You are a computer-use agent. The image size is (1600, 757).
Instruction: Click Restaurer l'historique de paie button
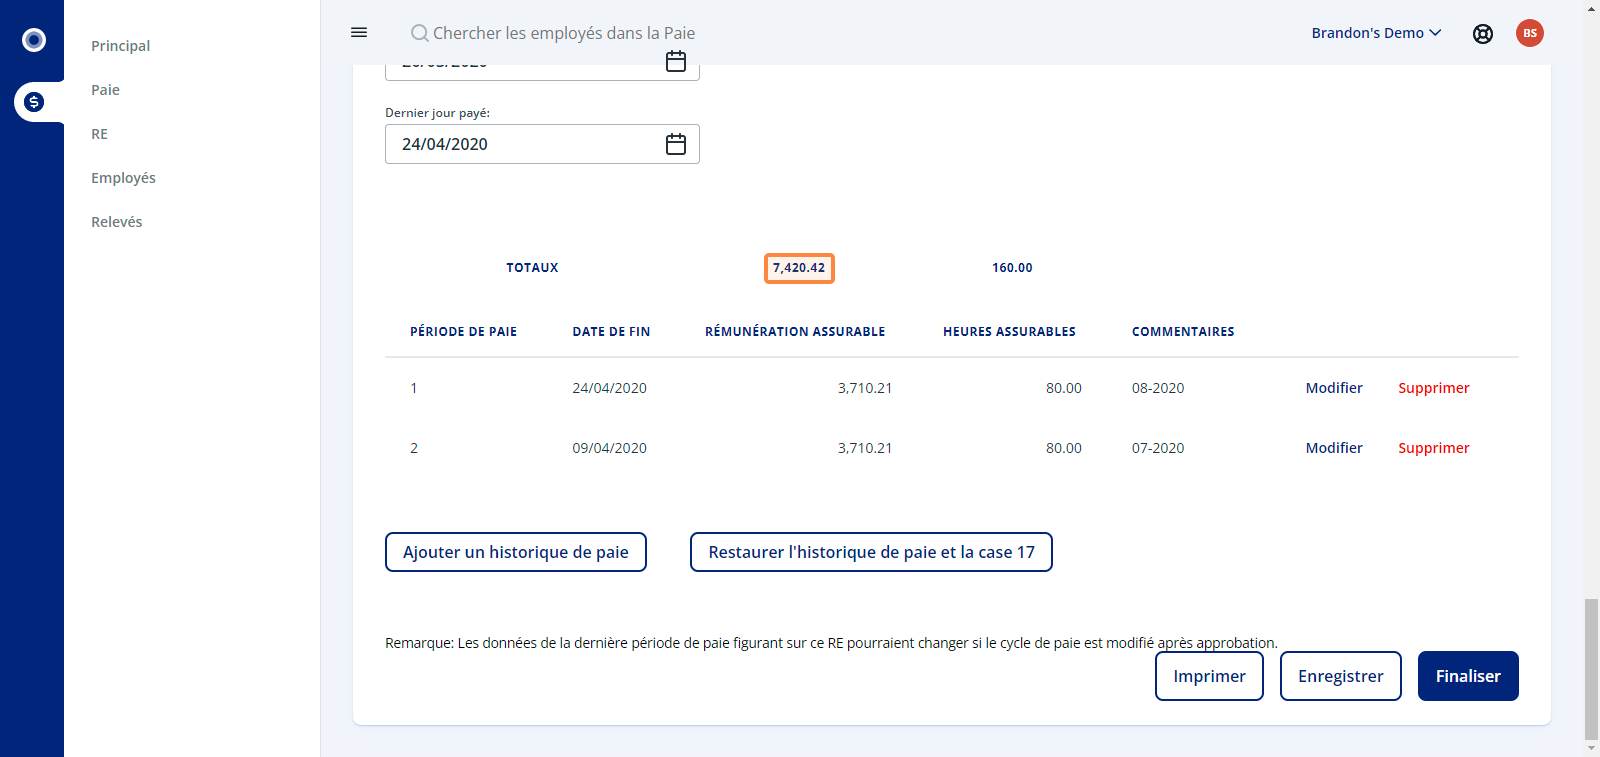point(871,552)
